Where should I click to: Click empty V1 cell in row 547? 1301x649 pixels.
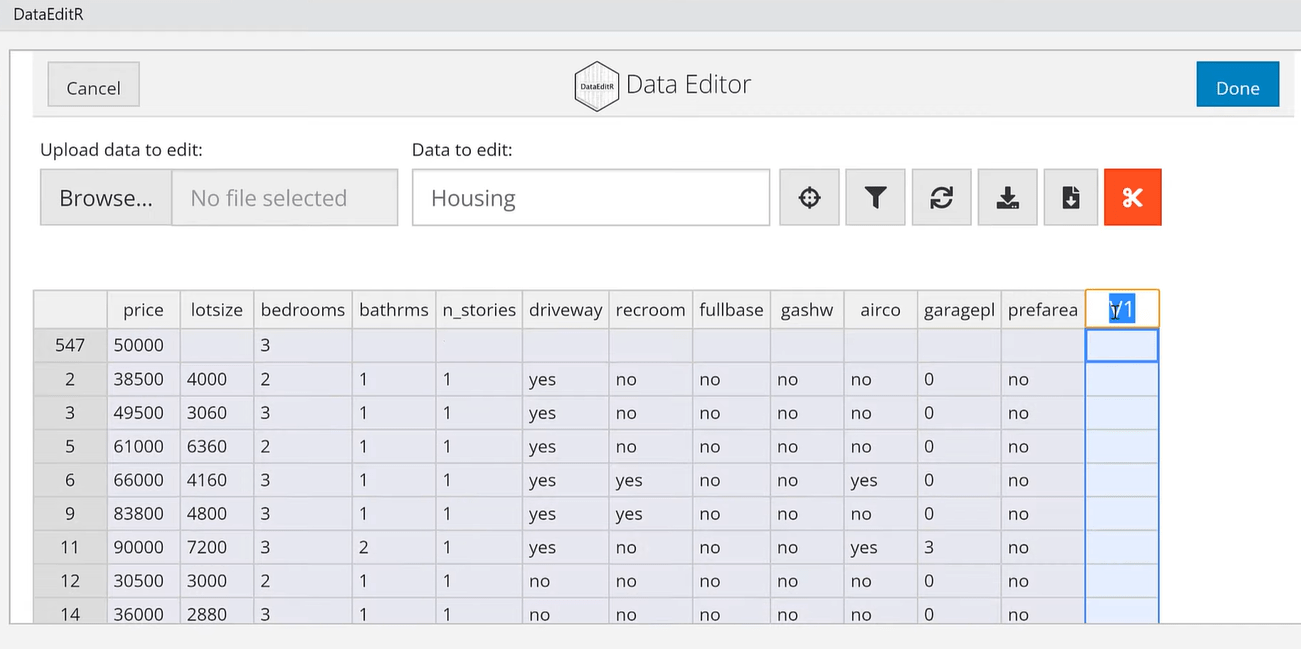[1122, 345]
